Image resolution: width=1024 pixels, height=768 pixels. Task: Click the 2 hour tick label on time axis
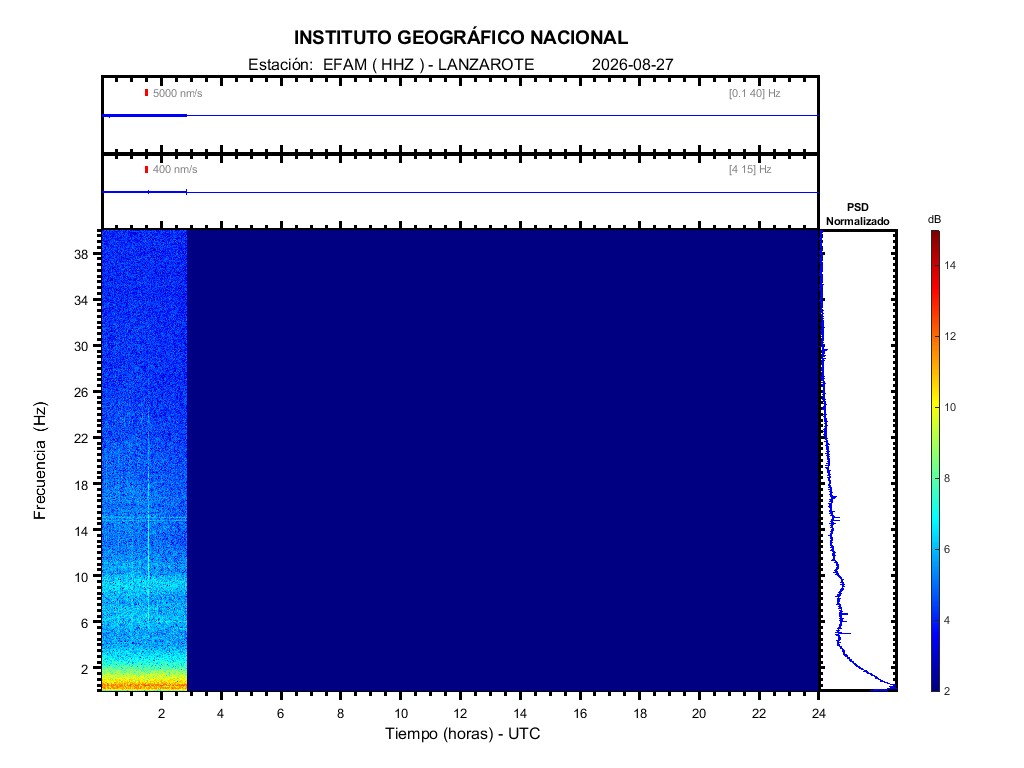[x=161, y=713]
